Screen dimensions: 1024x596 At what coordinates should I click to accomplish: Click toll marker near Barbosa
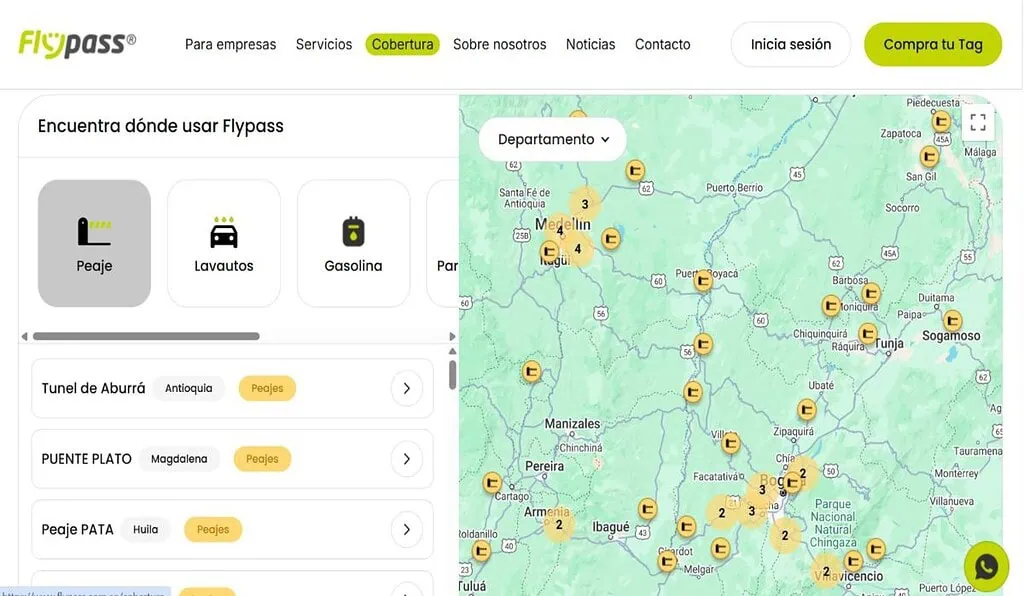871,293
